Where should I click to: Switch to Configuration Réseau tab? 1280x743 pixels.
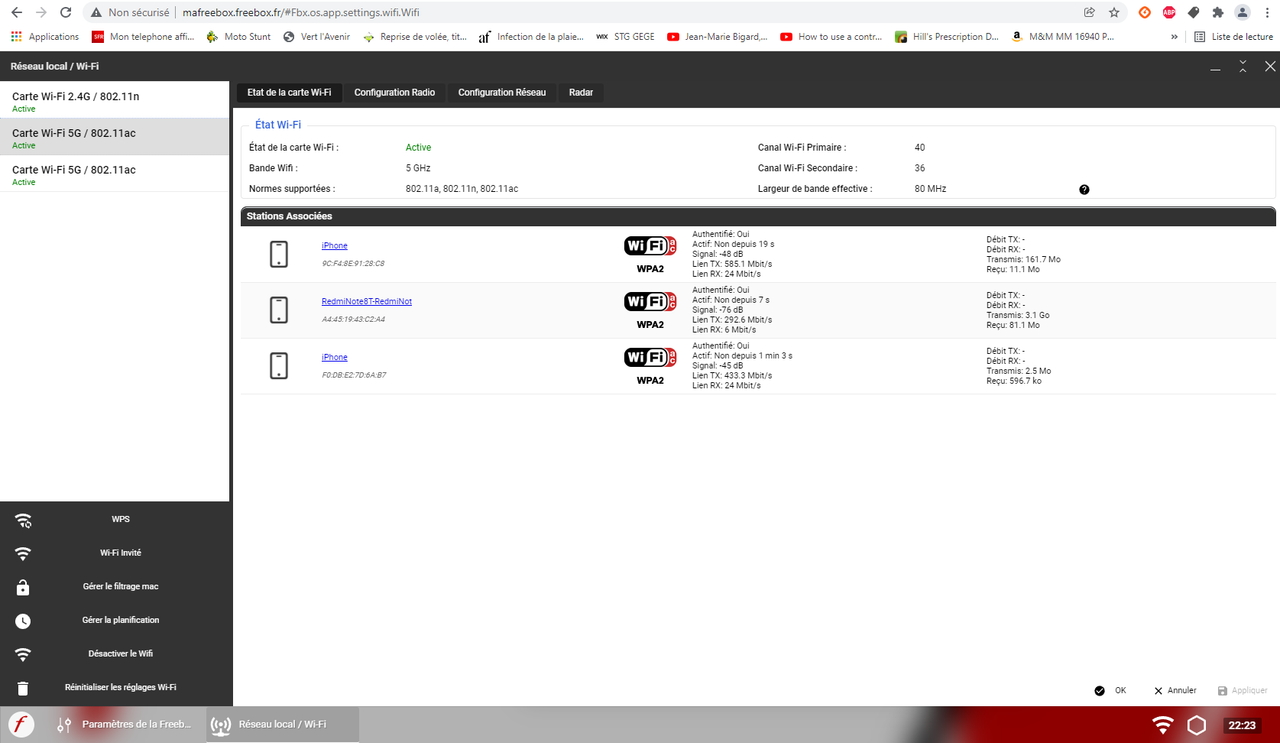coord(502,92)
